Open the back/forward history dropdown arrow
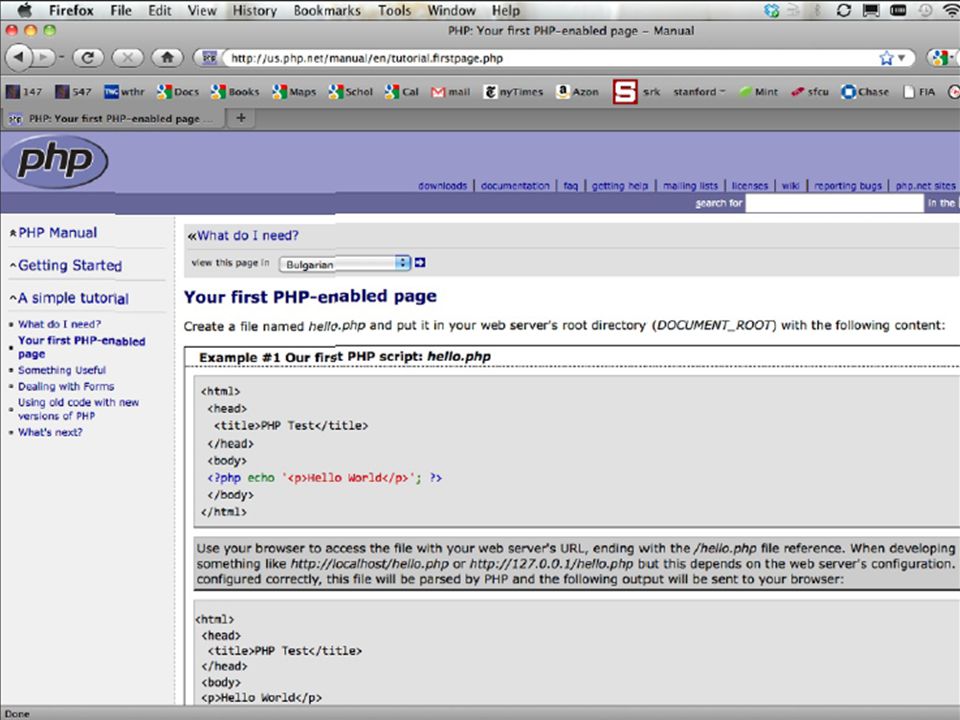The height and width of the screenshot is (720, 960). (61, 58)
